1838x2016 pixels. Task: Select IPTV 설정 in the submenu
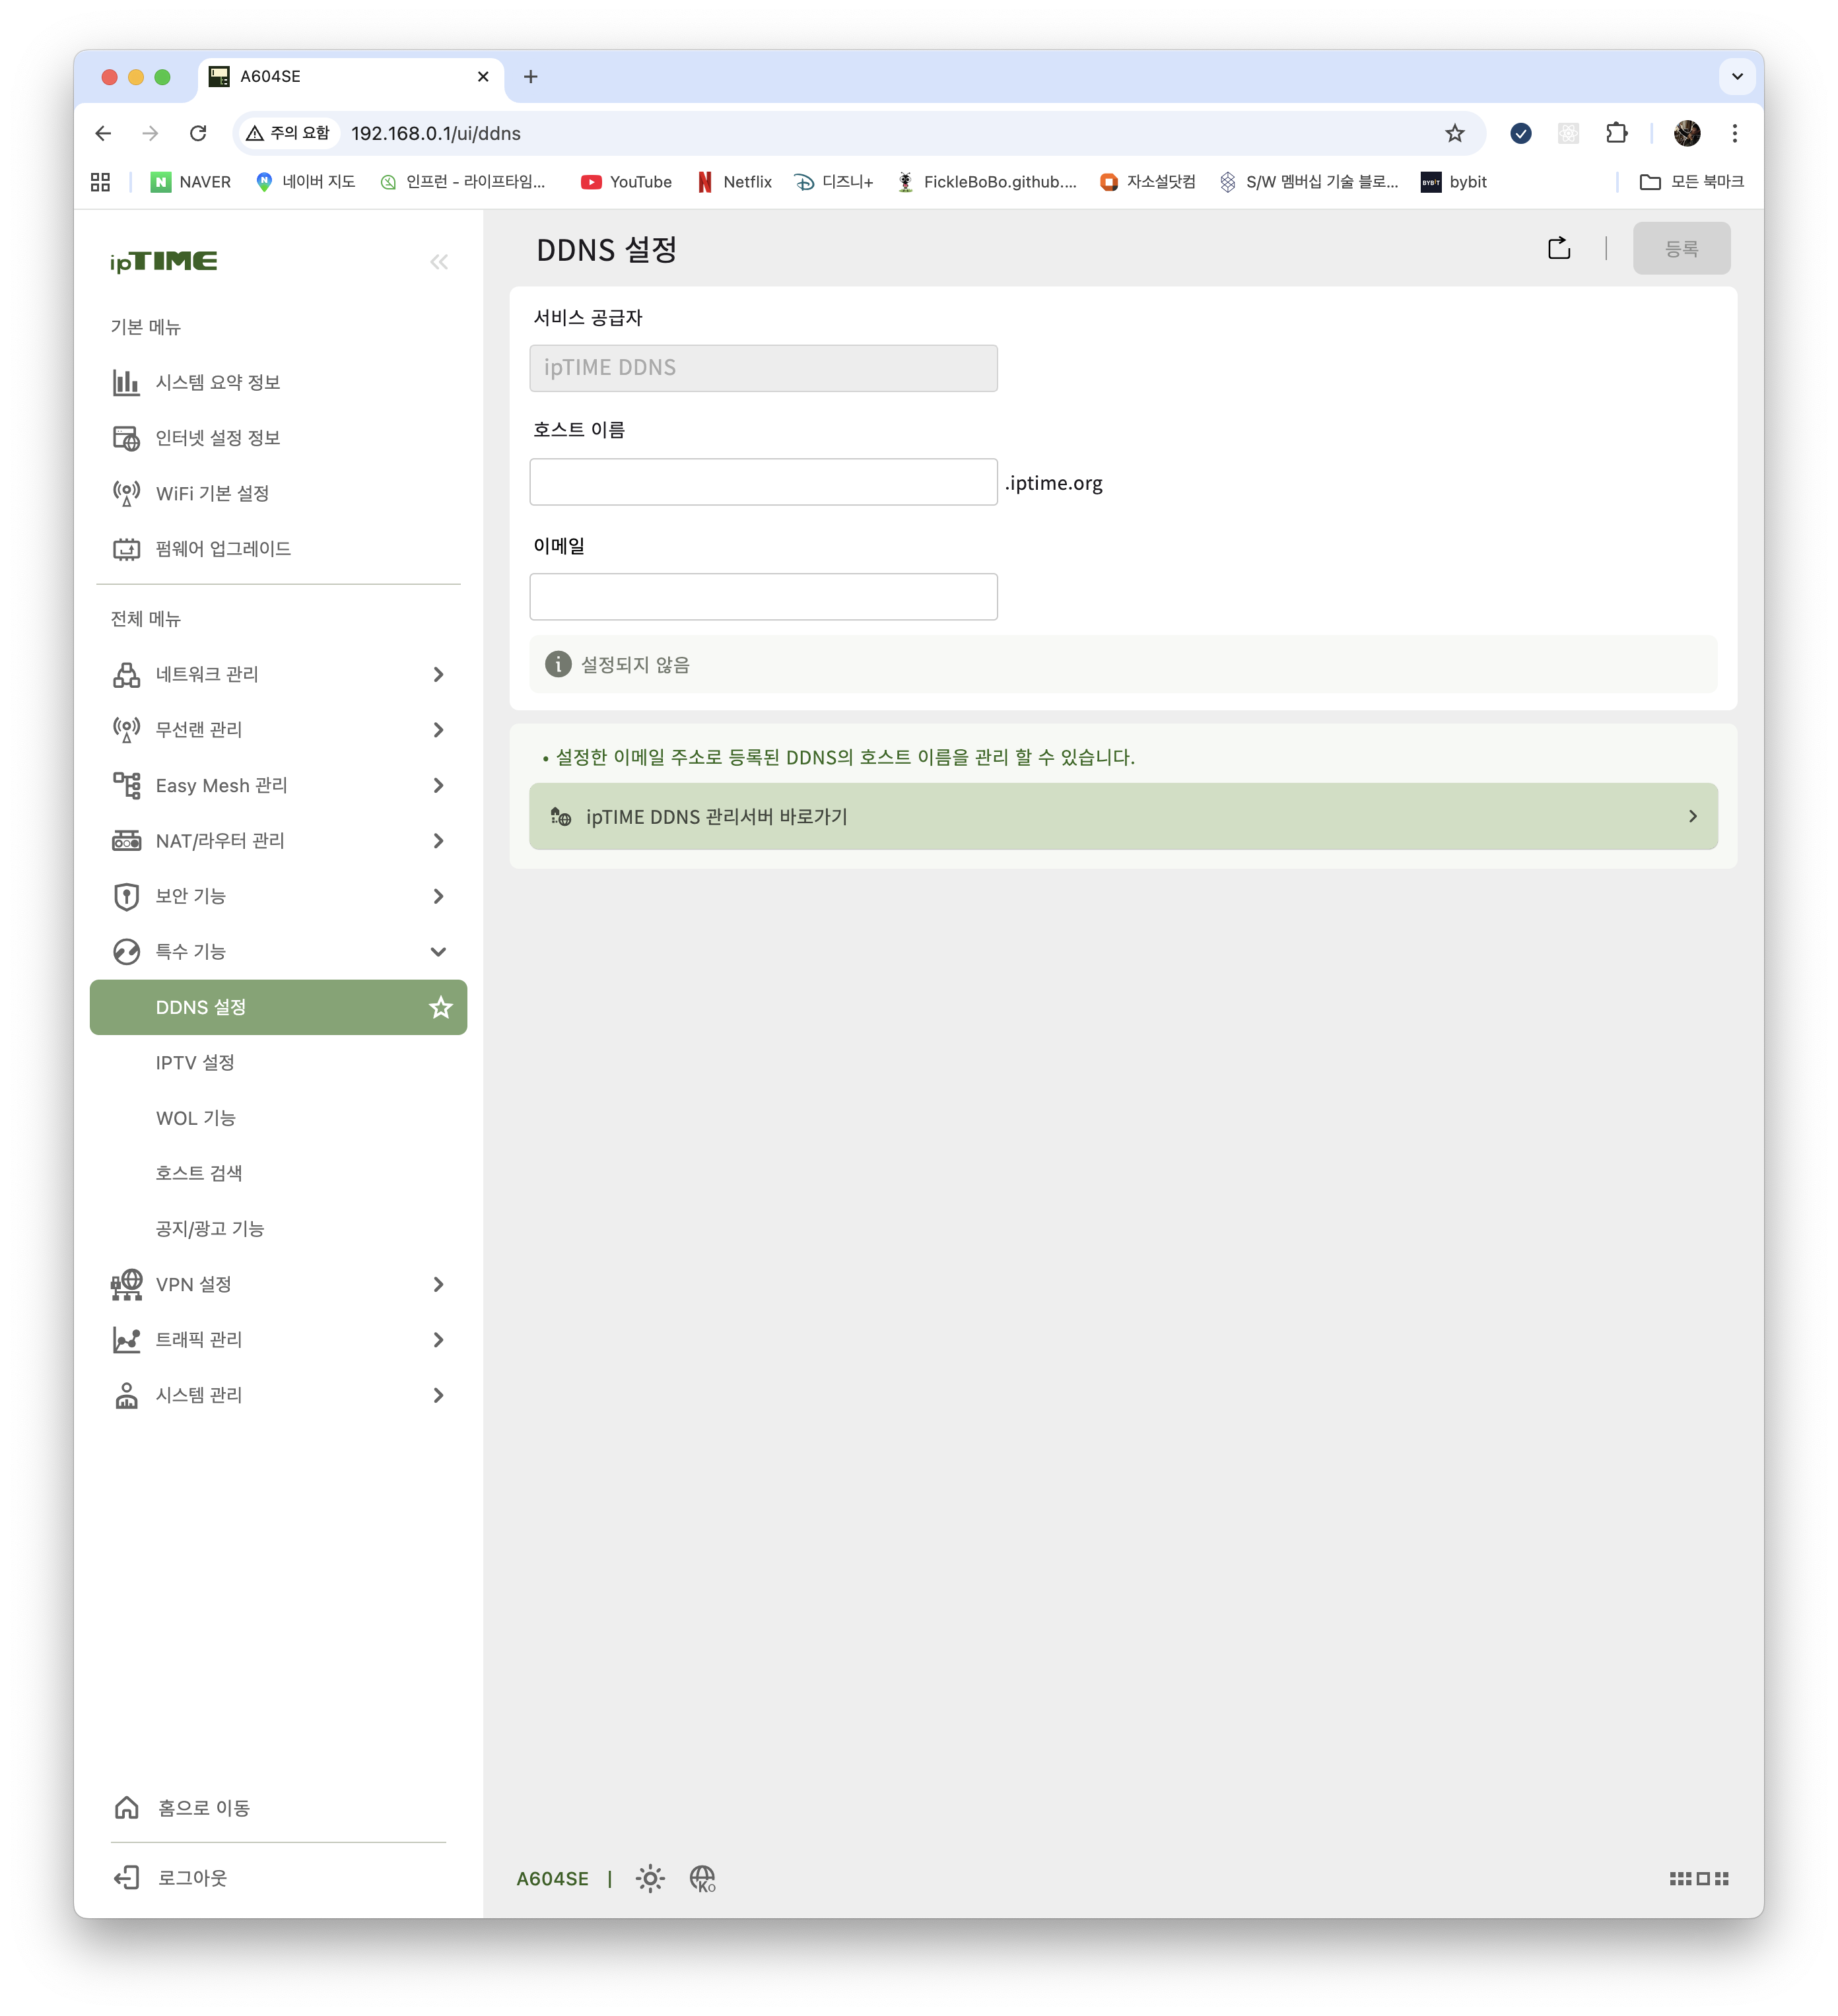pyautogui.click(x=195, y=1062)
